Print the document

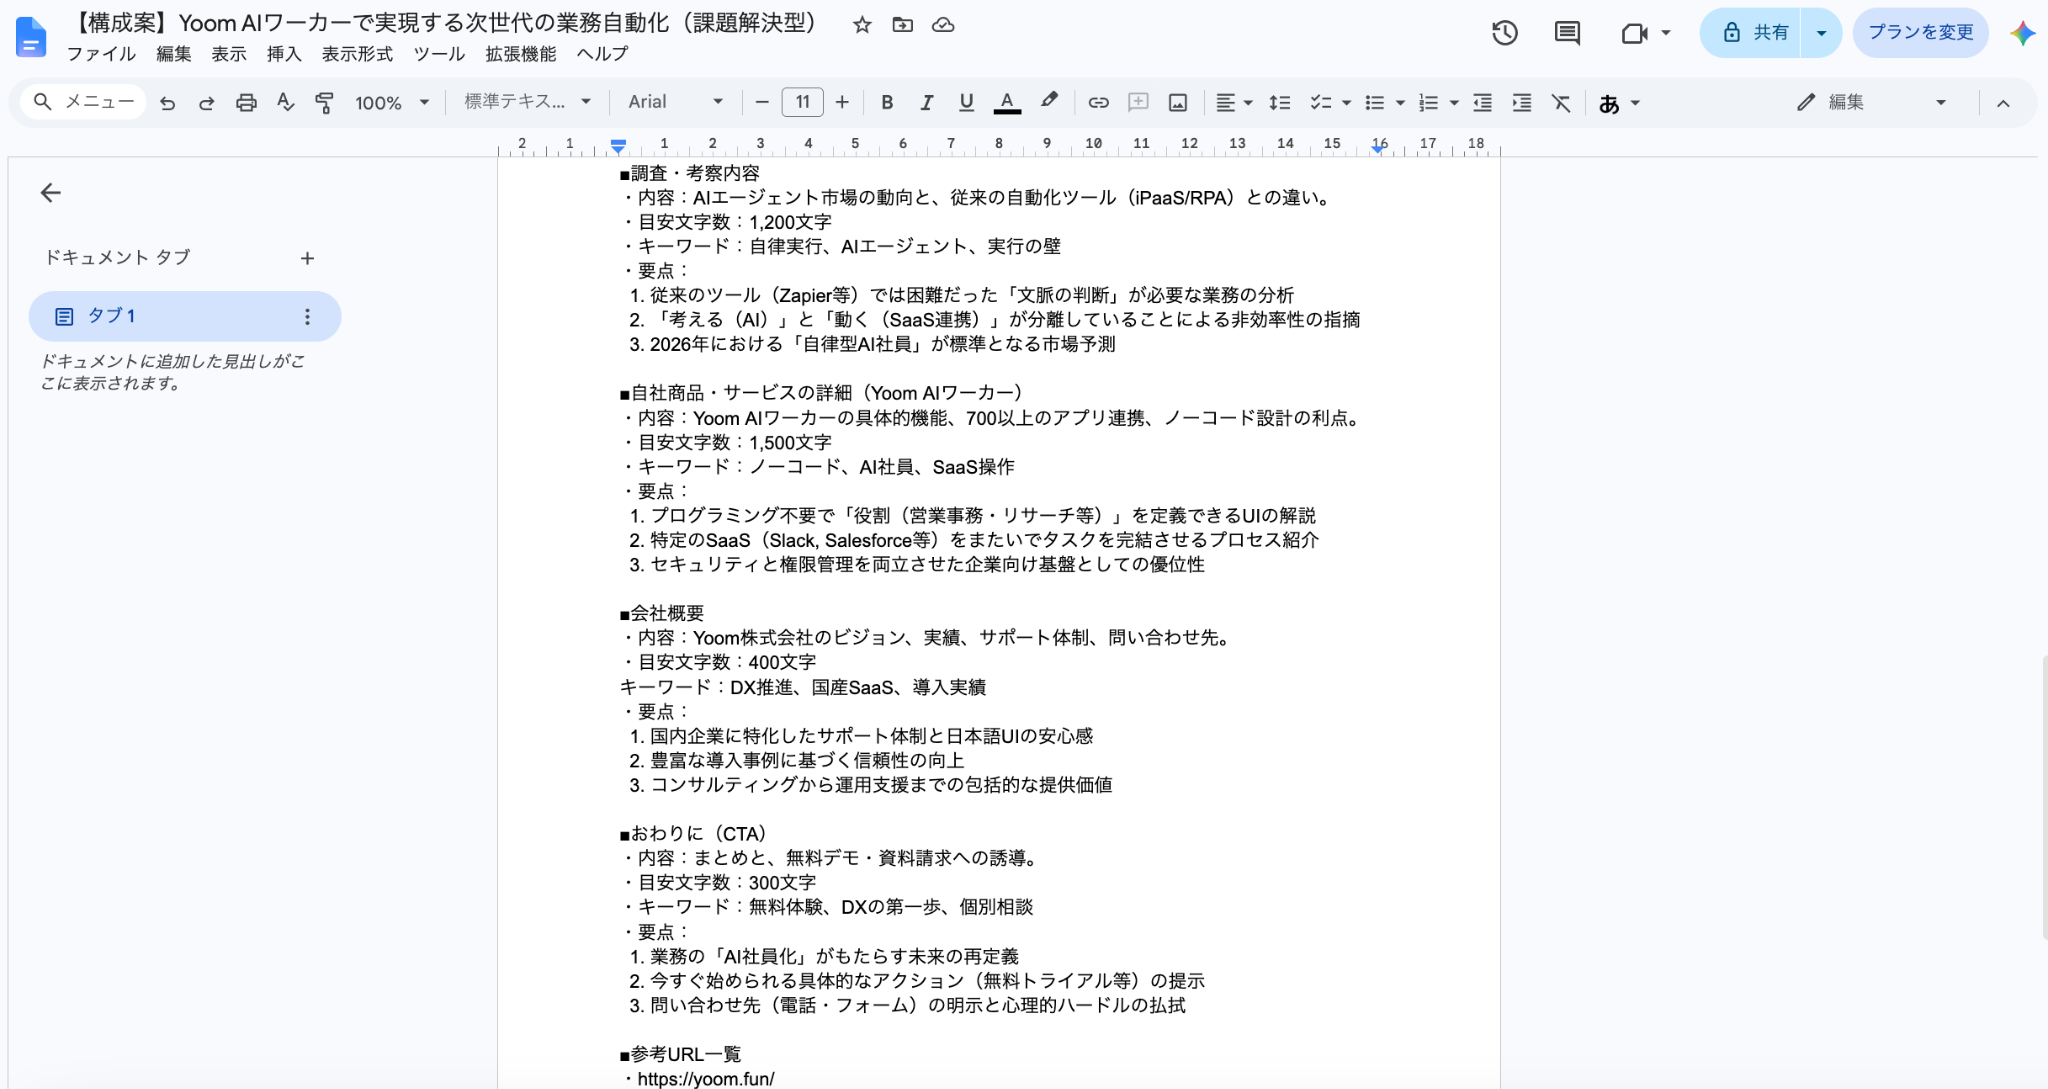coord(246,102)
